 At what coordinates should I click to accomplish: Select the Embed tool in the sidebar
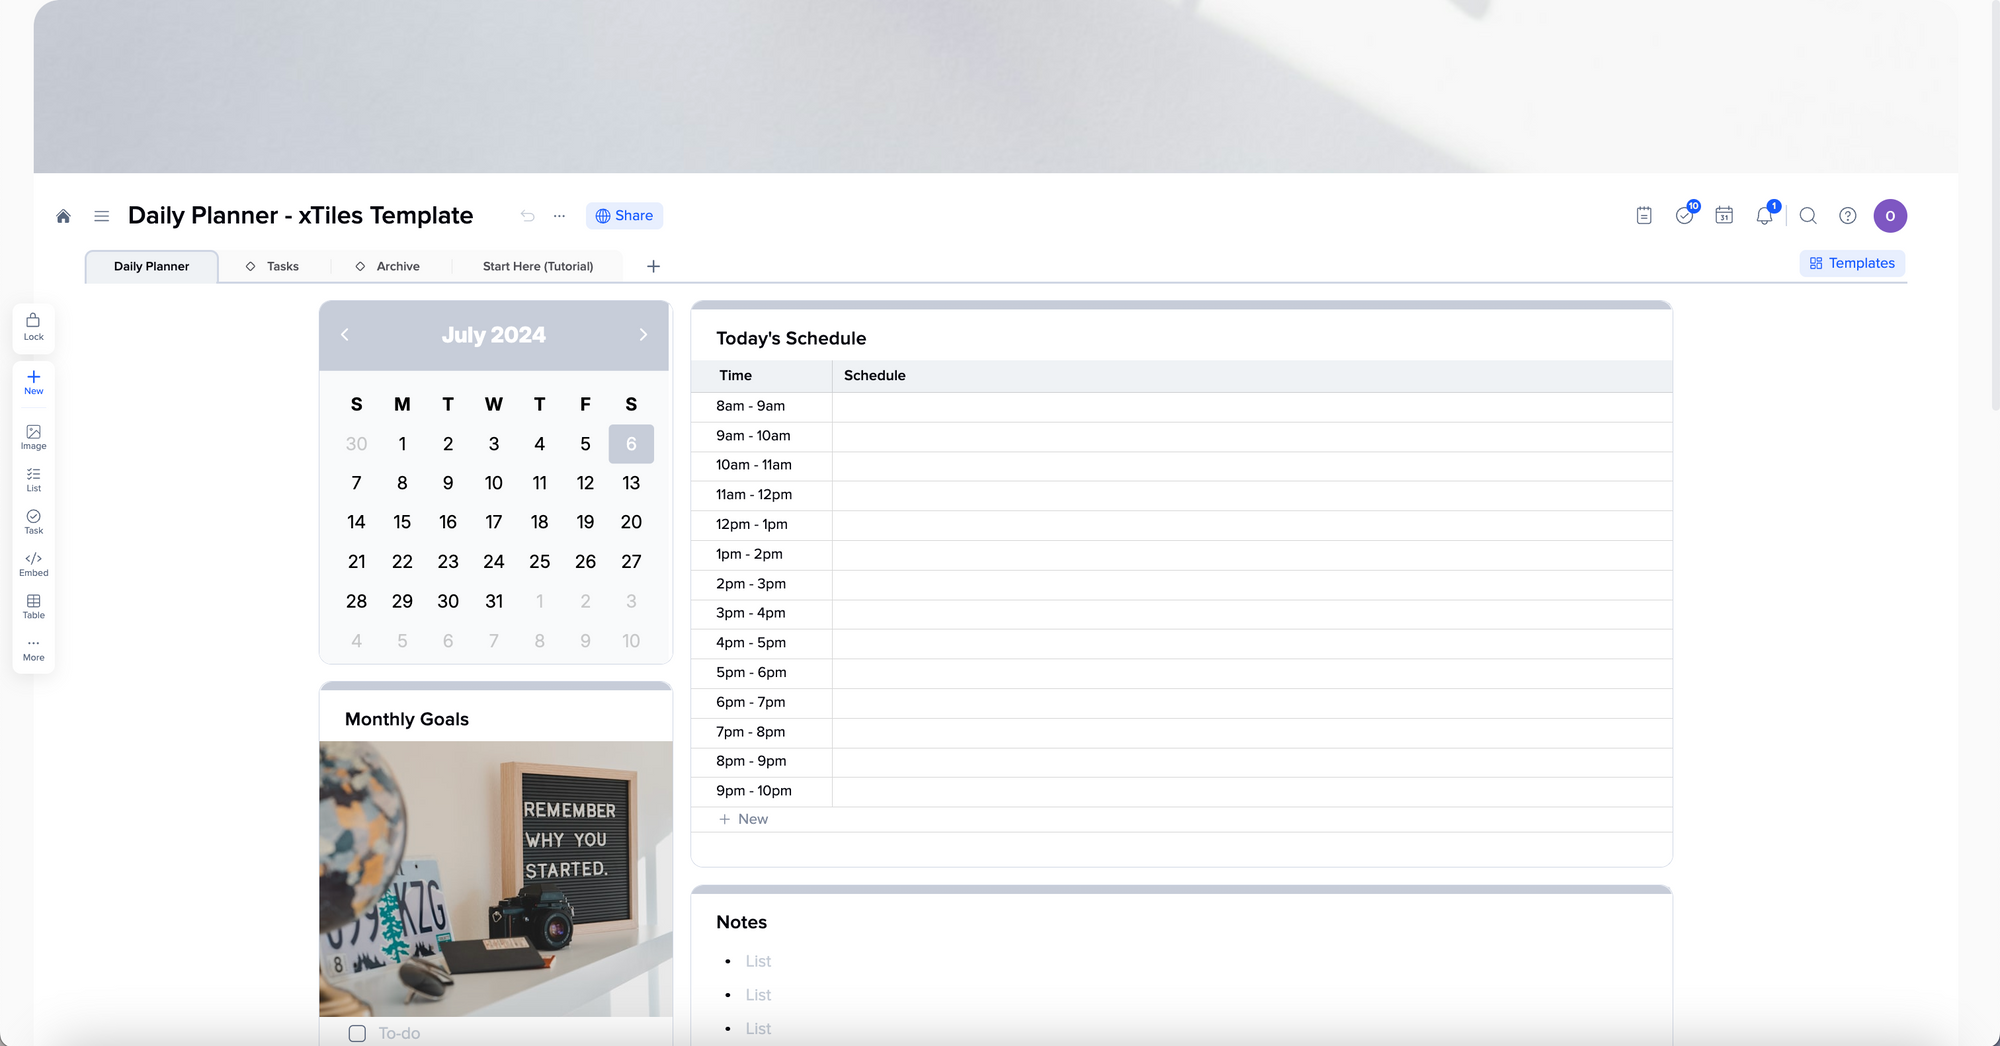[33, 564]
